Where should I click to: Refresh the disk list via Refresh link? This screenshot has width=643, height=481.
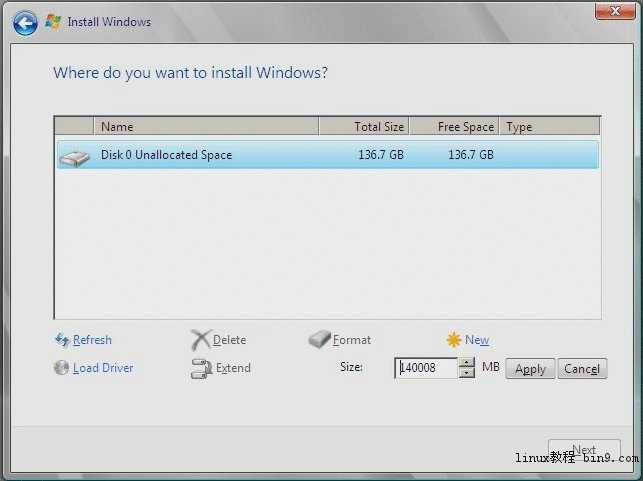coord(92,340)
